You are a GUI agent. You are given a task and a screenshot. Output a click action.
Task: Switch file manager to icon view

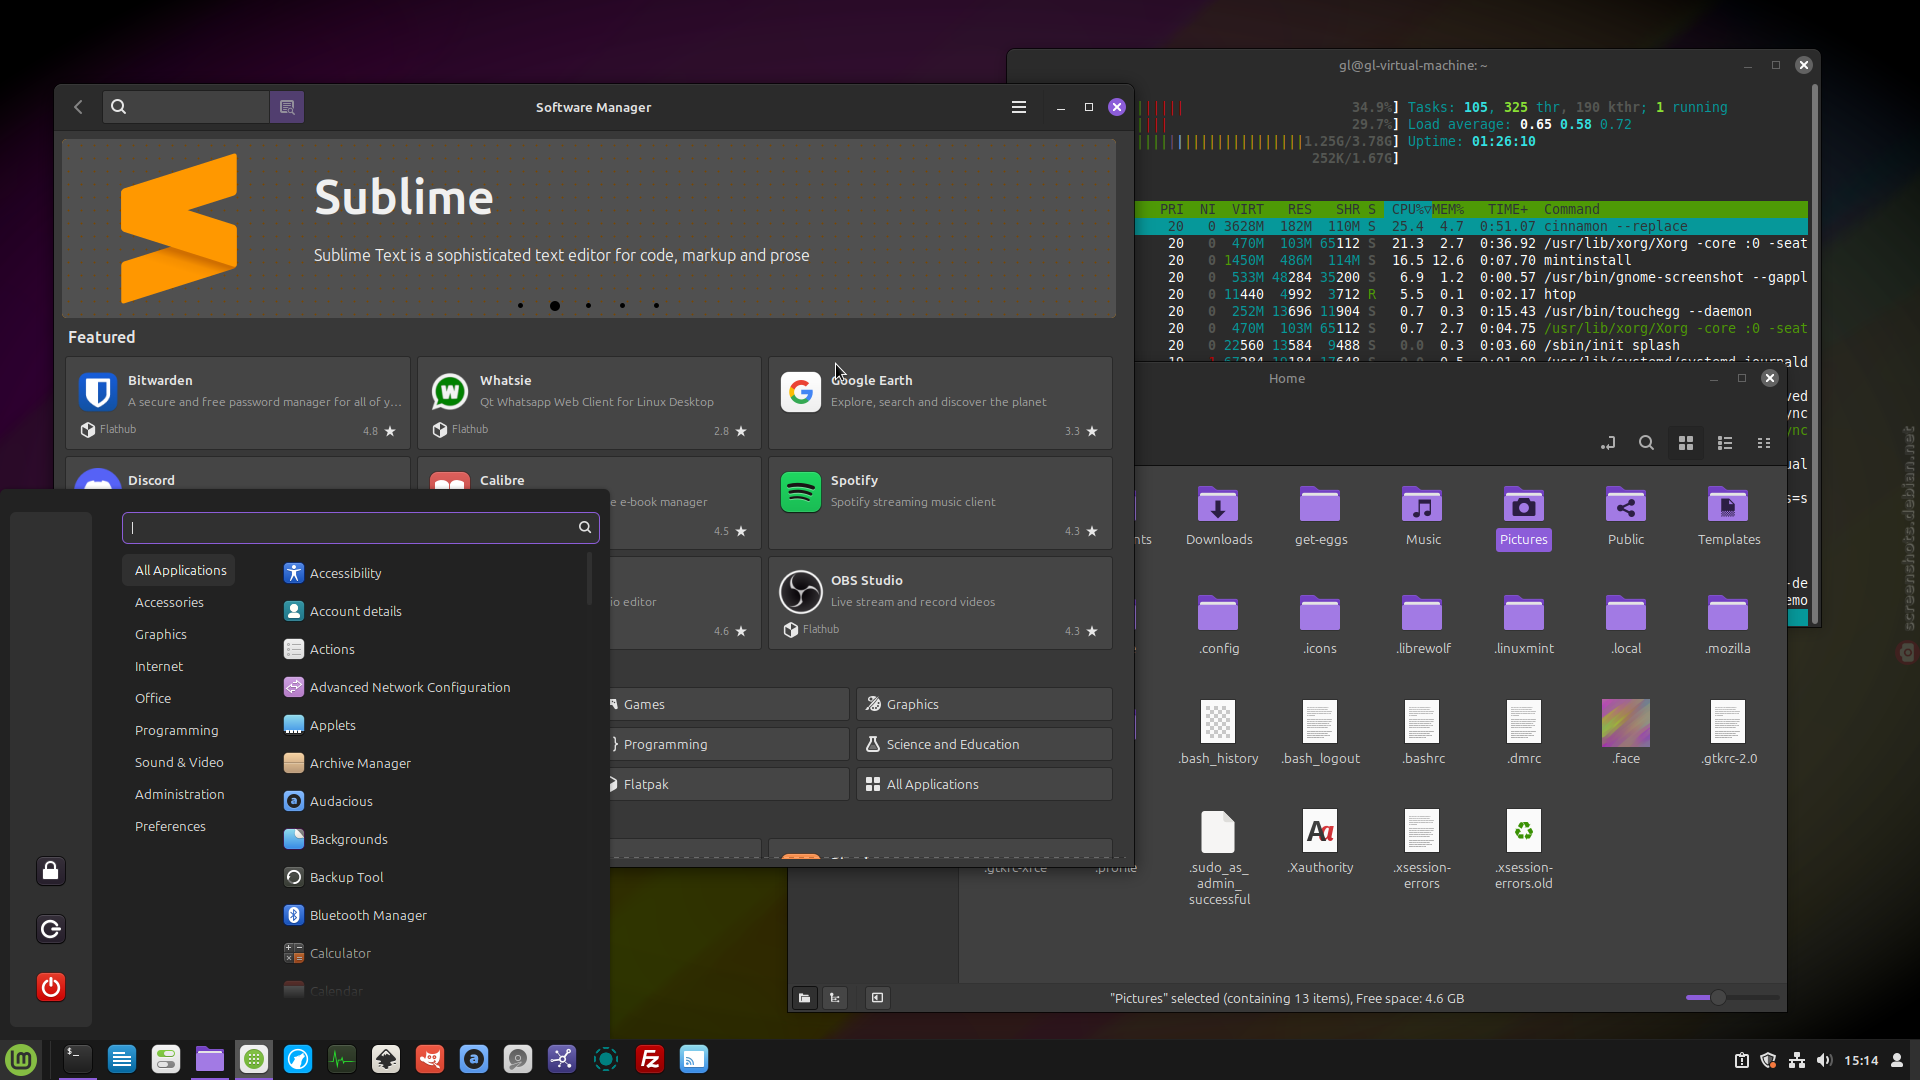click(1686, 443)
